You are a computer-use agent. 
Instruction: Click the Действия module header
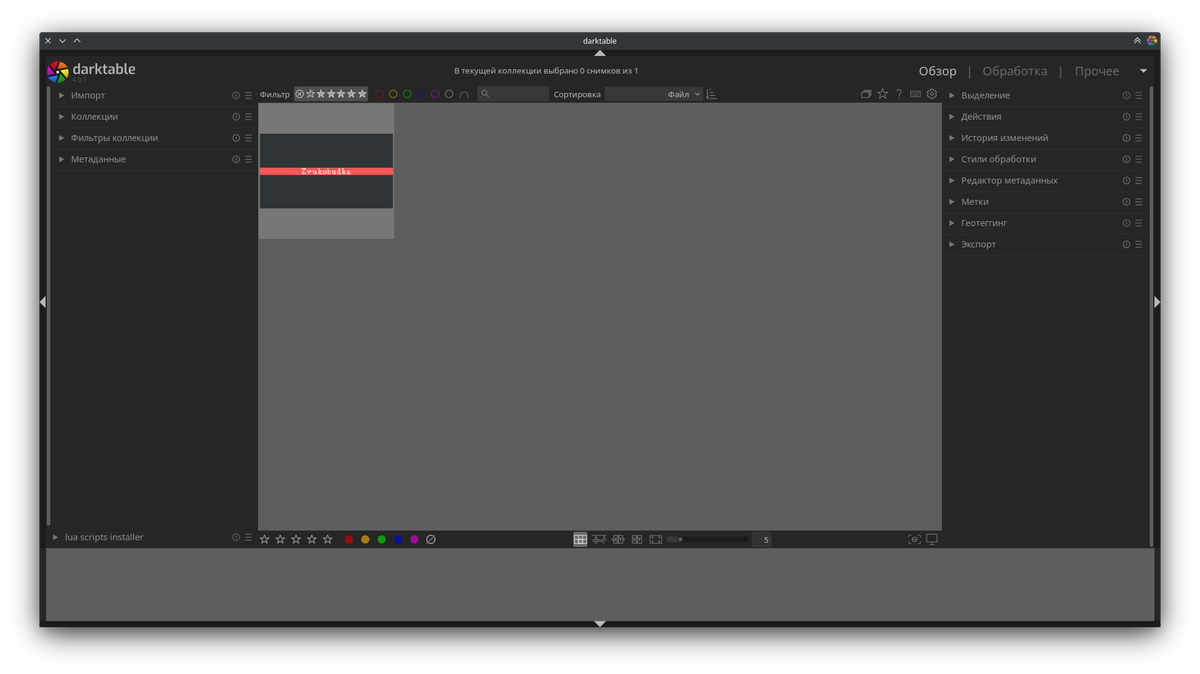[1045, 117]
